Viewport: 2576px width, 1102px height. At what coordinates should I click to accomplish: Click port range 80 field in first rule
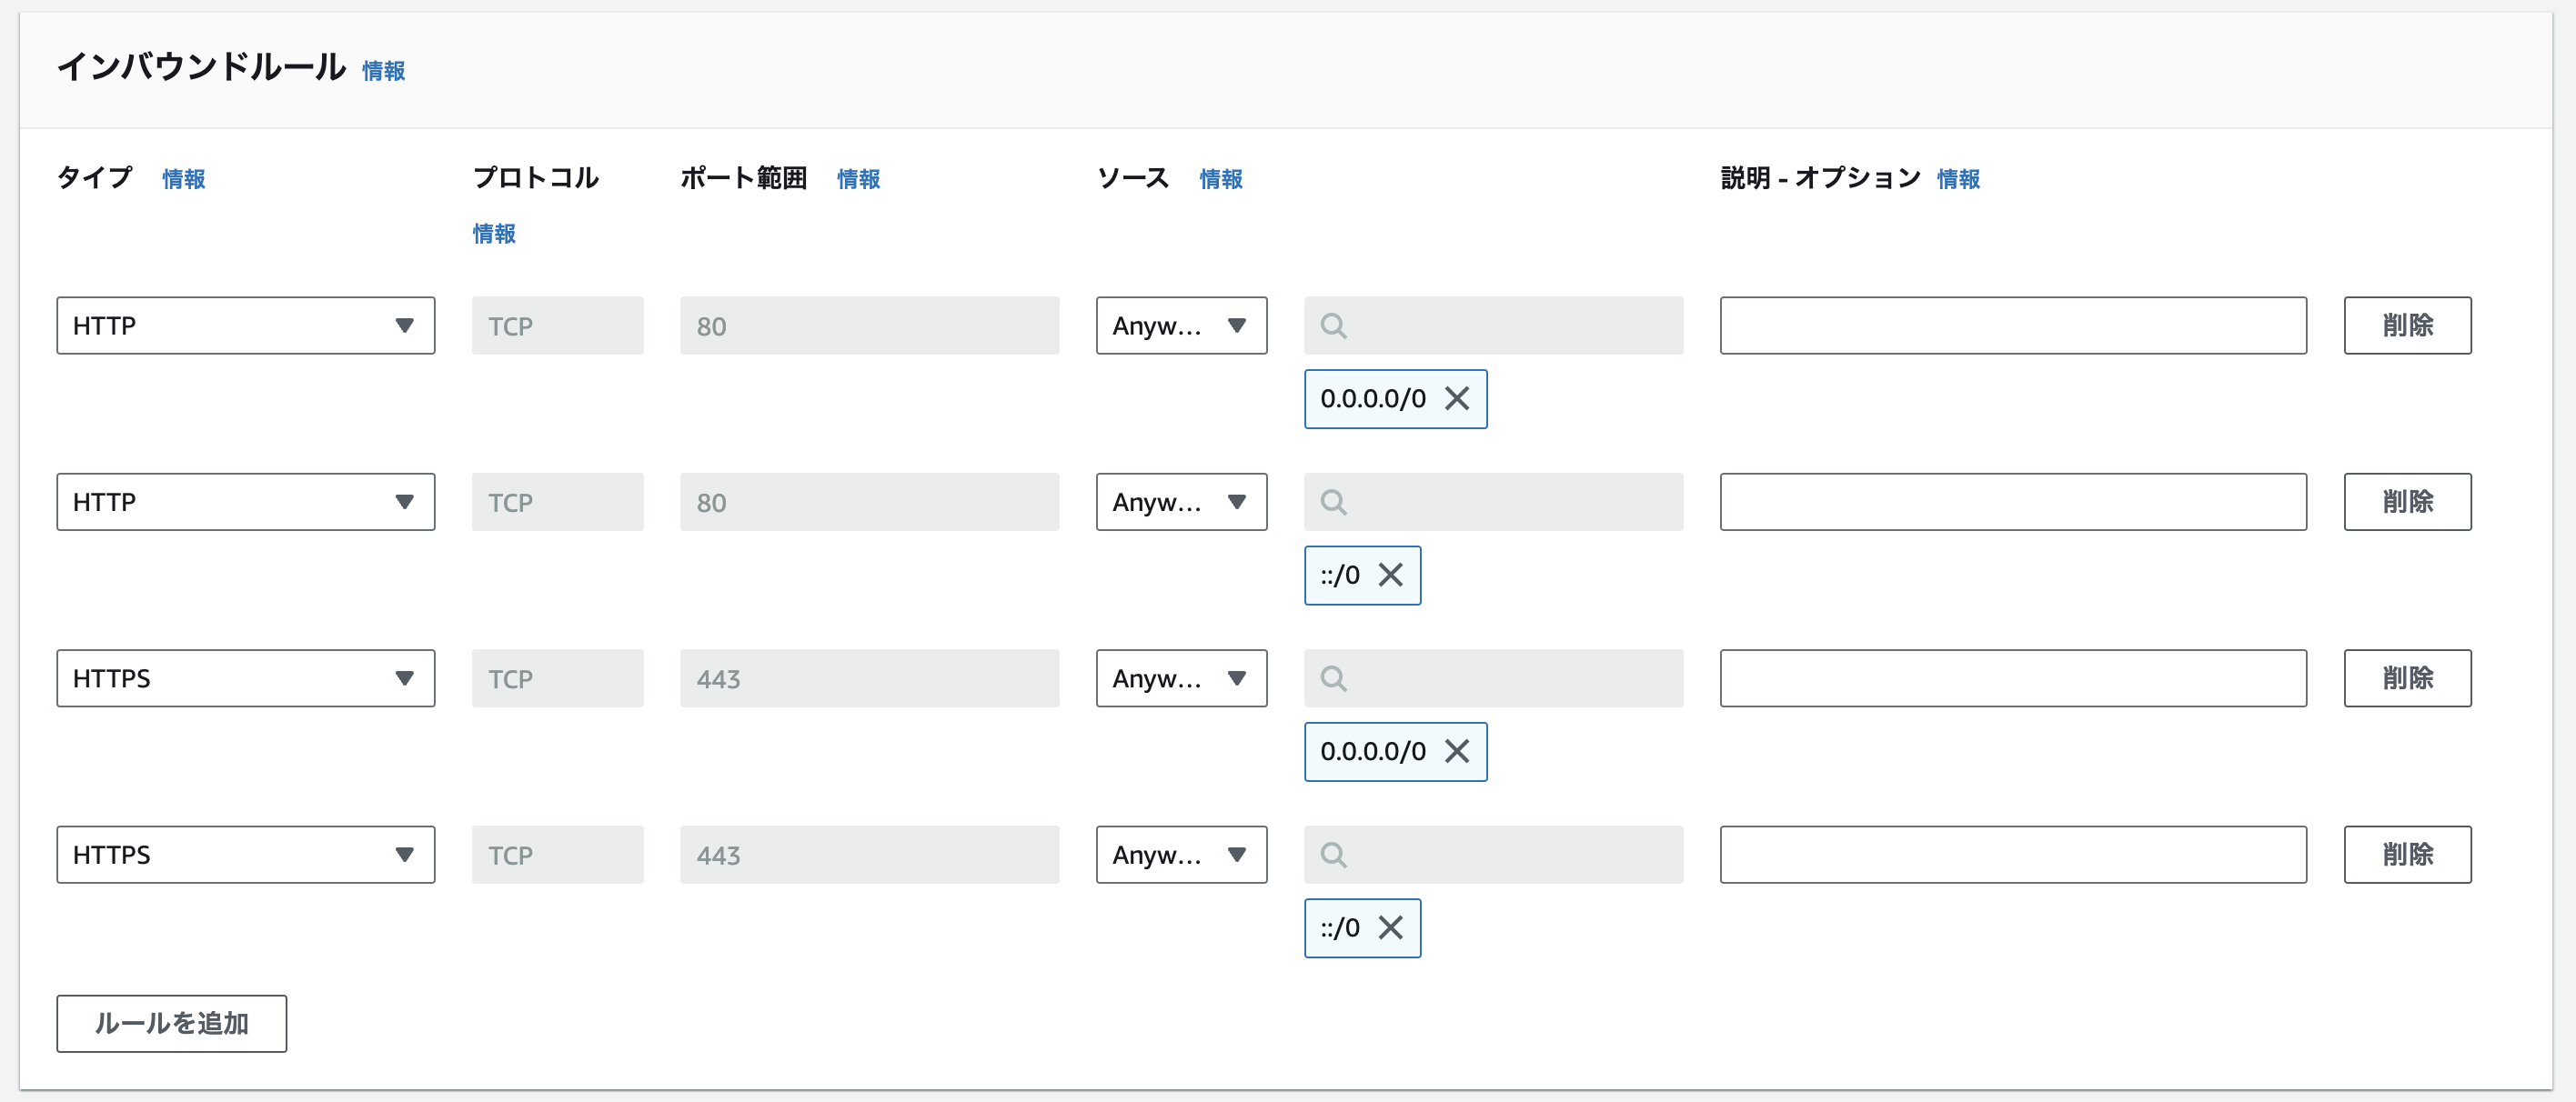[x=869, y=325]
